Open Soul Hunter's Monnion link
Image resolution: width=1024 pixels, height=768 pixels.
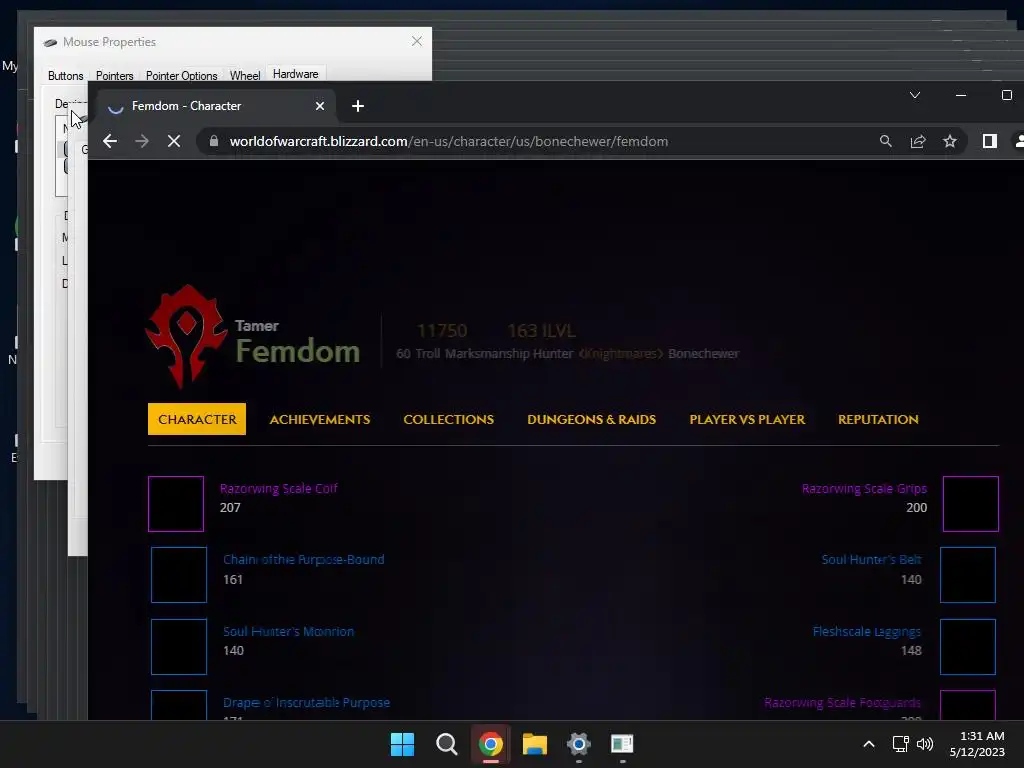pyautogui.click(x=289, y=632)
